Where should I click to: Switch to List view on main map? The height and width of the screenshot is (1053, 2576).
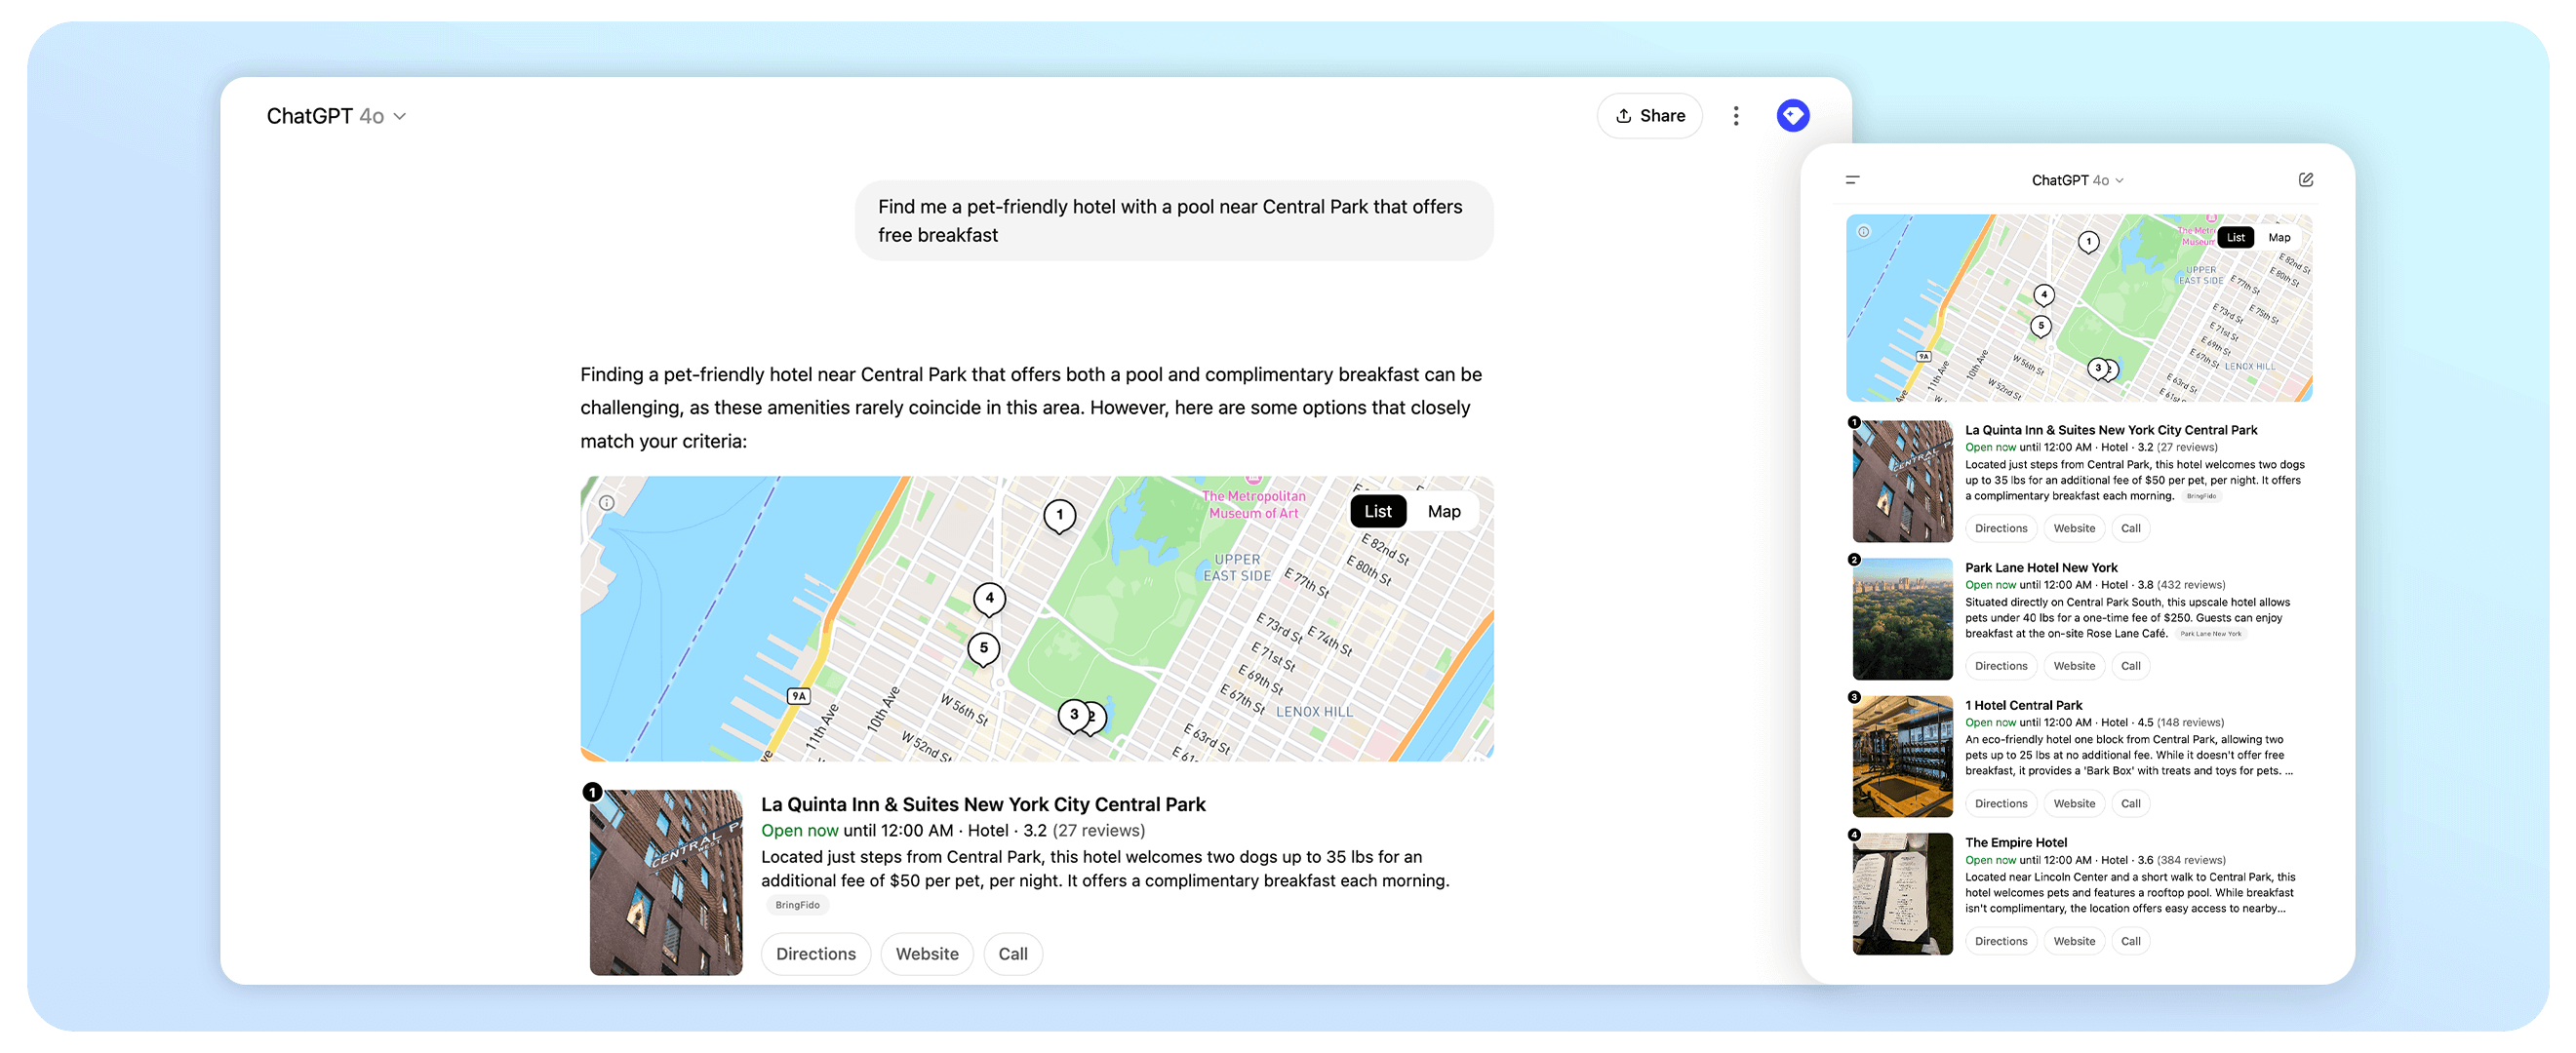pos(1378,511)
